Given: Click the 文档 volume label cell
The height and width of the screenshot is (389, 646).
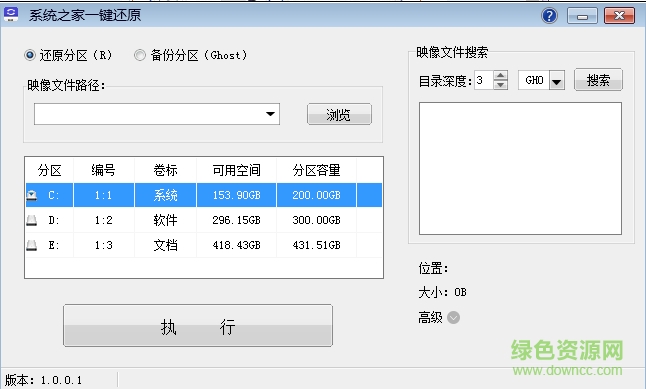Looking at the screenshot, I should coord(165,246).
